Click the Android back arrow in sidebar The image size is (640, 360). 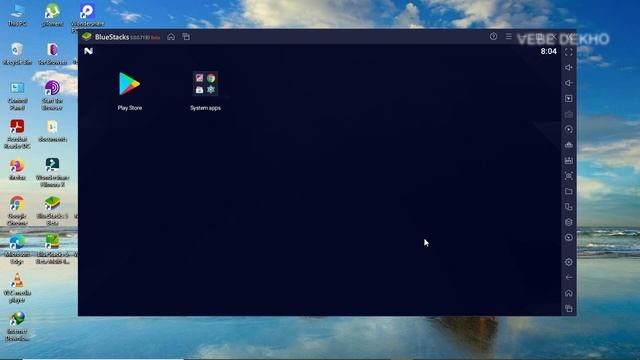[x=569, y=278]
